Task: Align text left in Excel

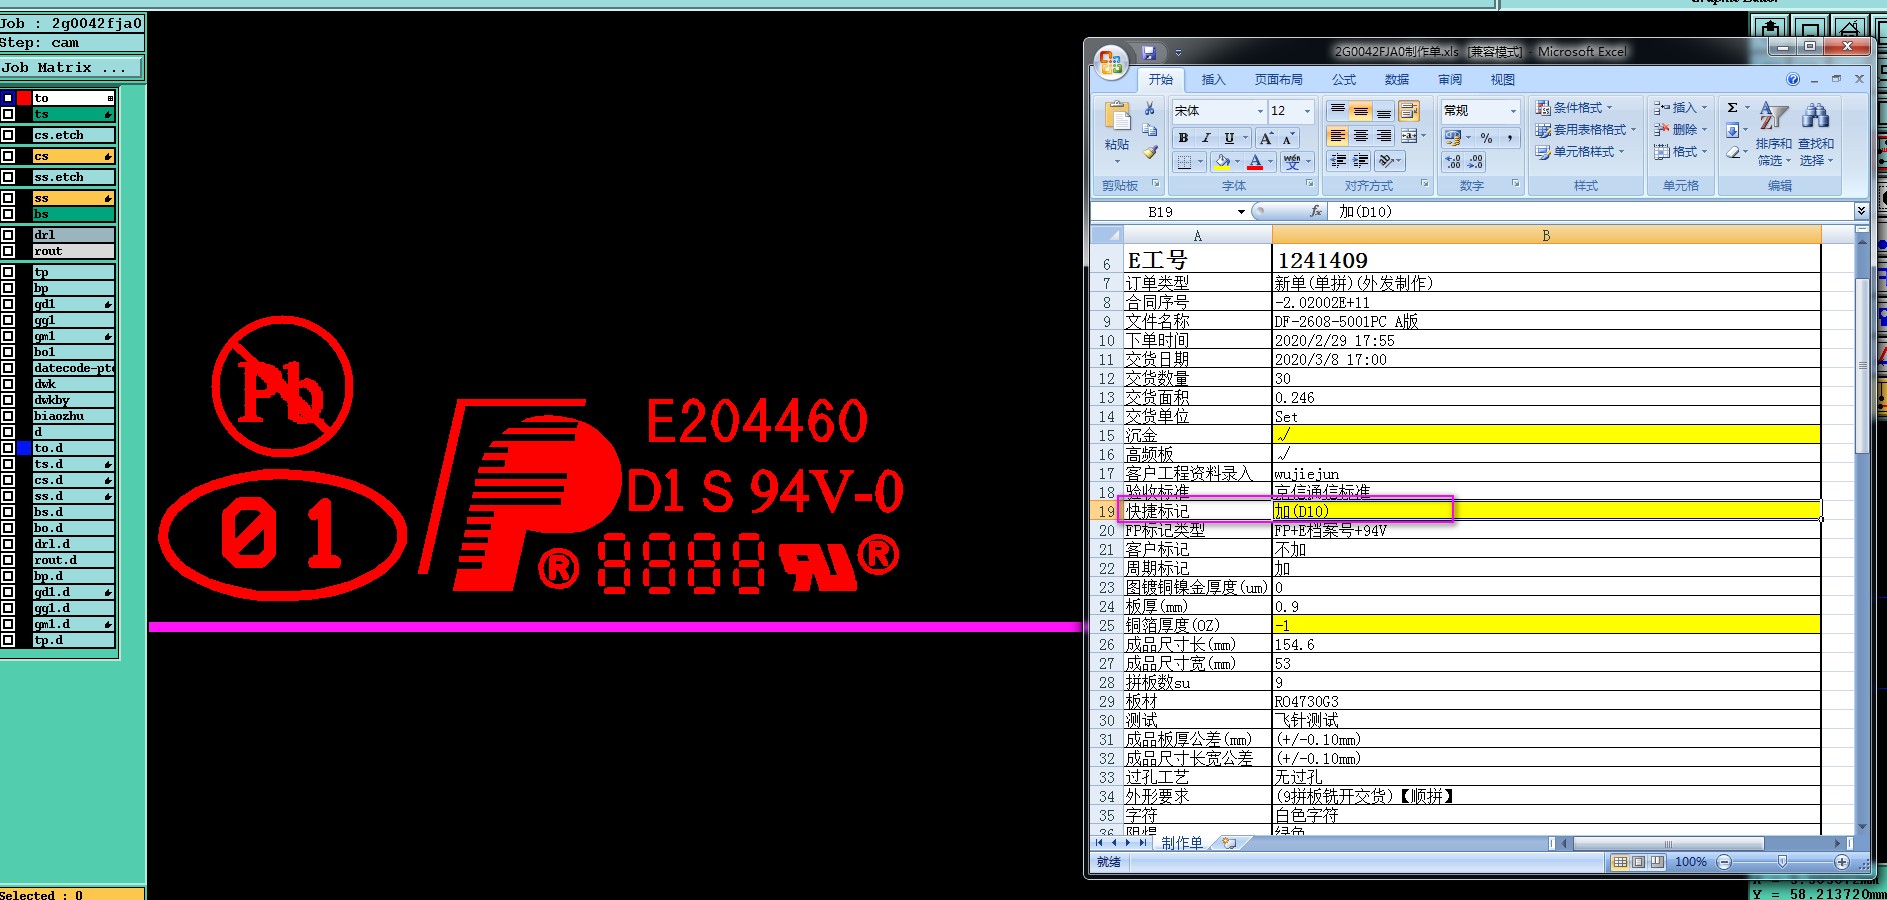Action: click(x=1337, y=136)
